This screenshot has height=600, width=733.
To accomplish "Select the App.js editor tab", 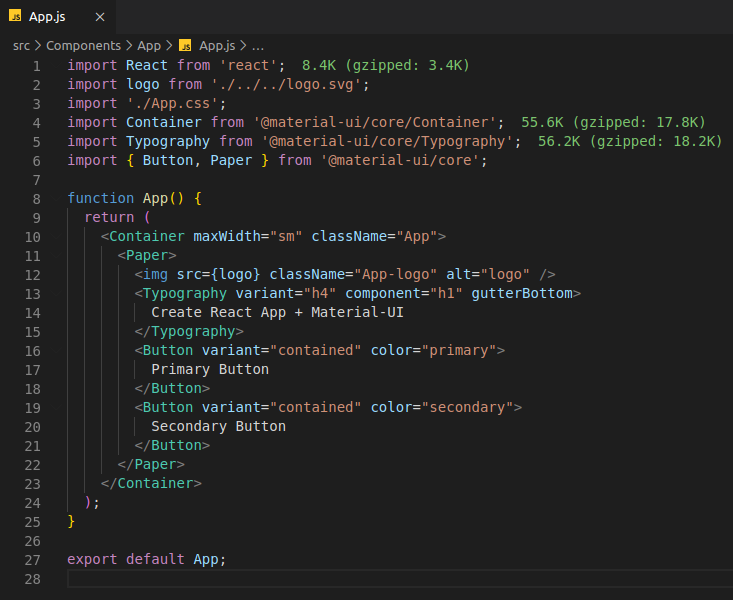I will pyautogui.click(x=57, y=17).
